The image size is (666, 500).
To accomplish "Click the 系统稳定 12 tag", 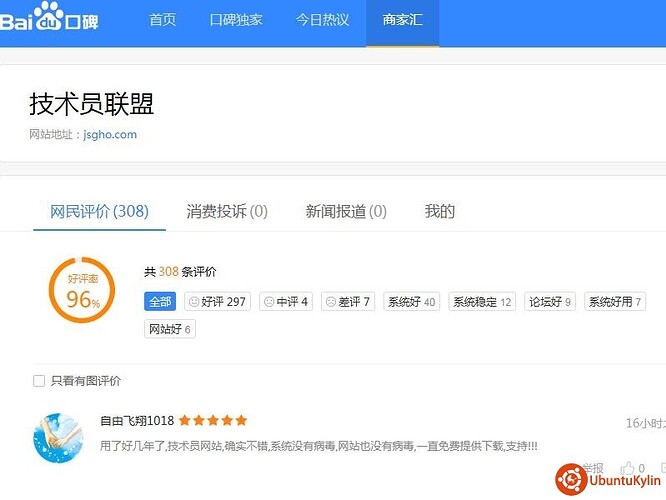I will (x=482, y=302).
